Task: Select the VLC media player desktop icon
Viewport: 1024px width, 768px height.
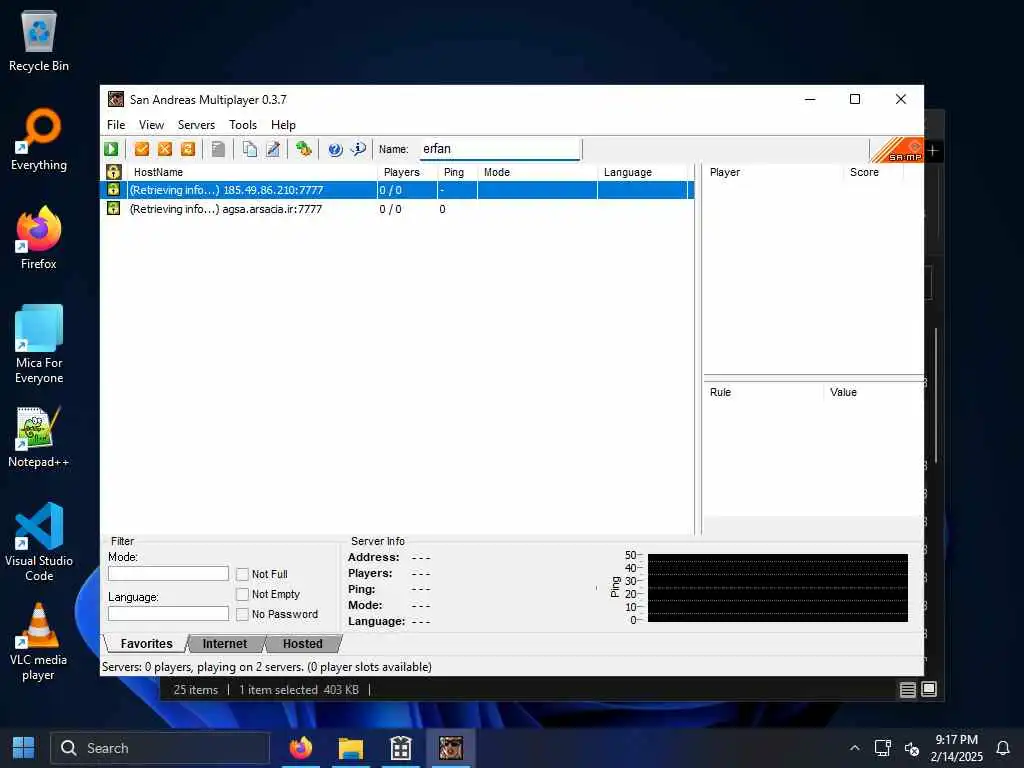Action: tap(39, 642)
